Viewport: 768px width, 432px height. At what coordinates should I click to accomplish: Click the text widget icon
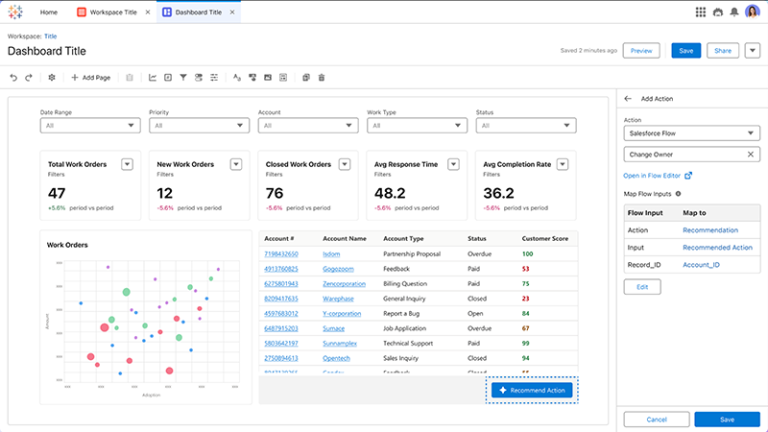point(237,77)
